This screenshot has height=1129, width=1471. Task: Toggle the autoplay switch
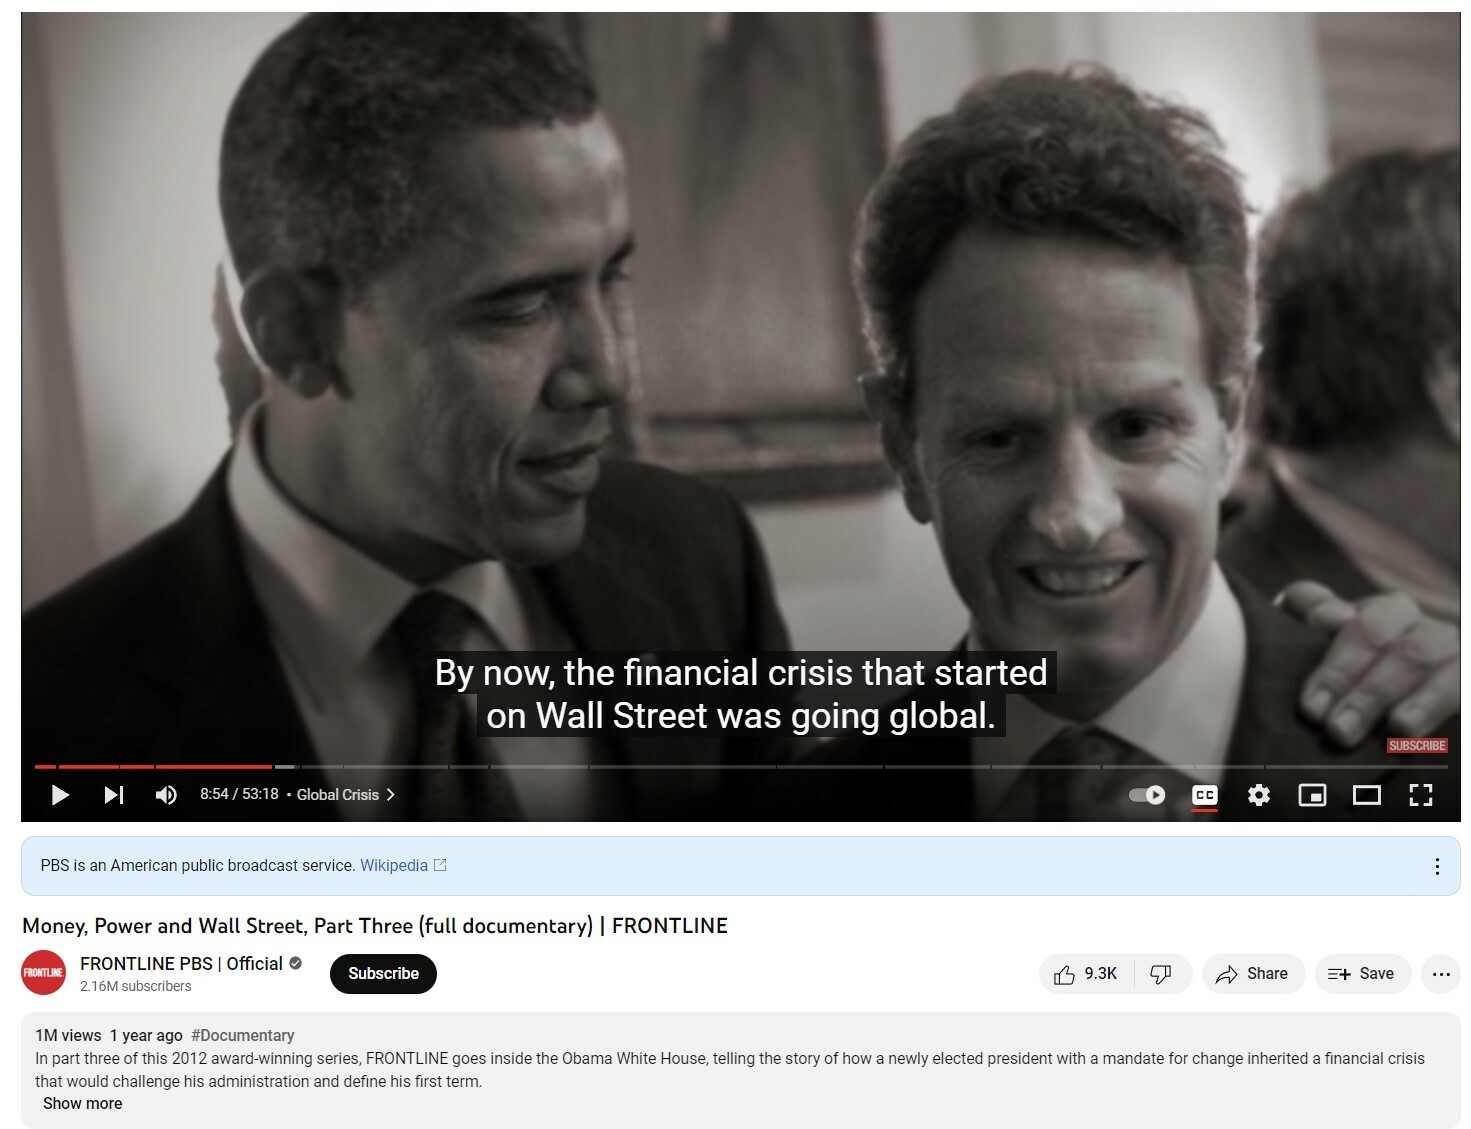tap(1147, 795)
